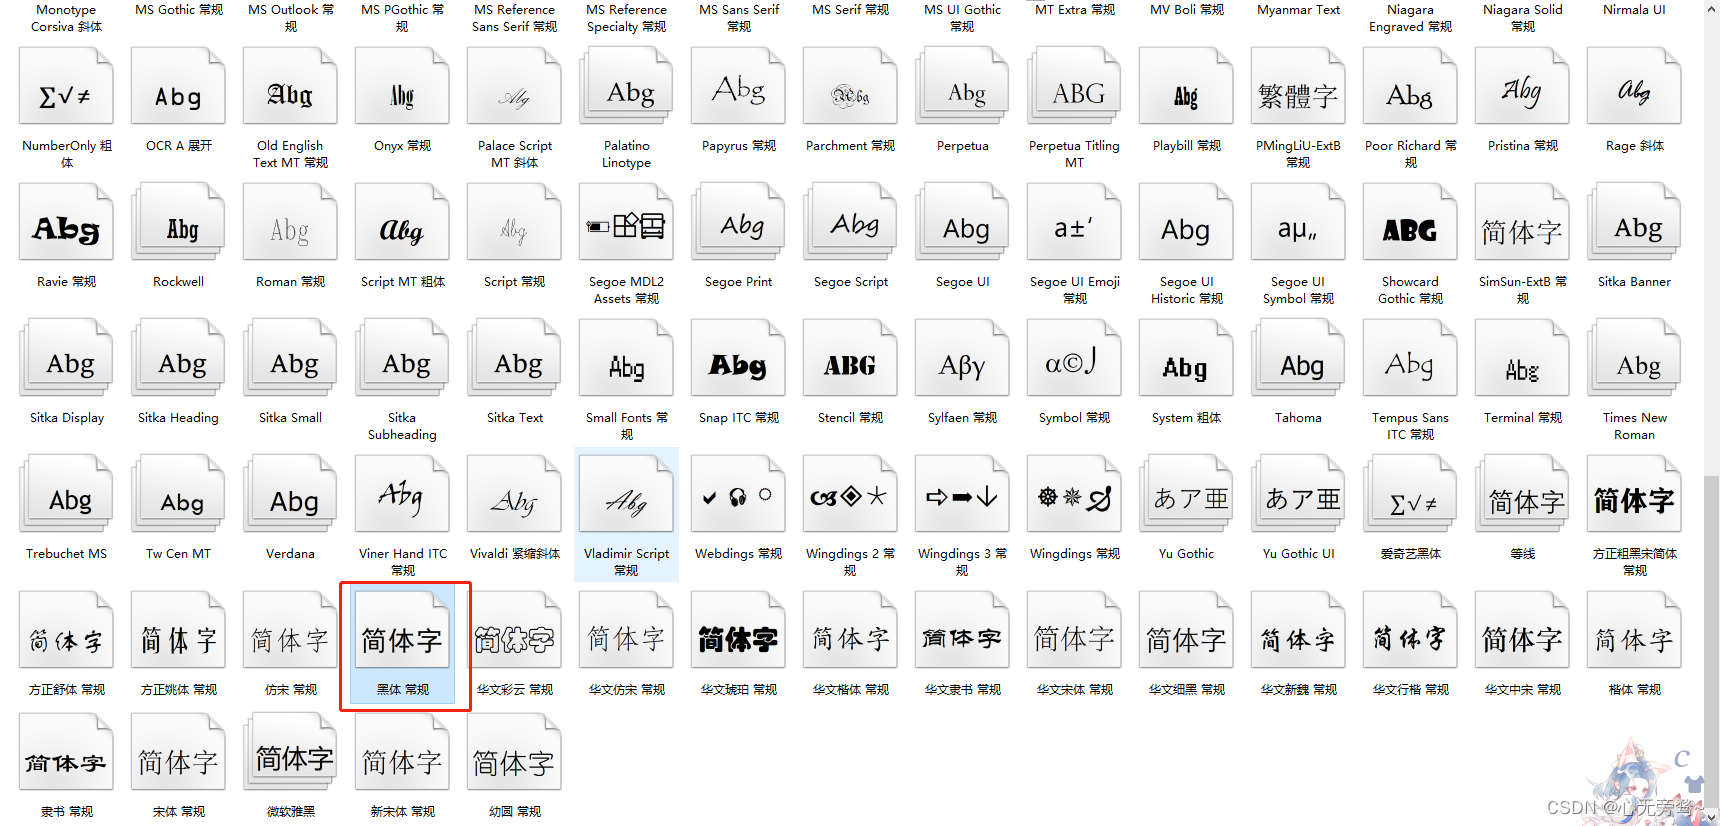This screenshot has height=826, width=1720.
Task: Select the 'Poor Richard 常规' label
Action: click(1410, 154)
